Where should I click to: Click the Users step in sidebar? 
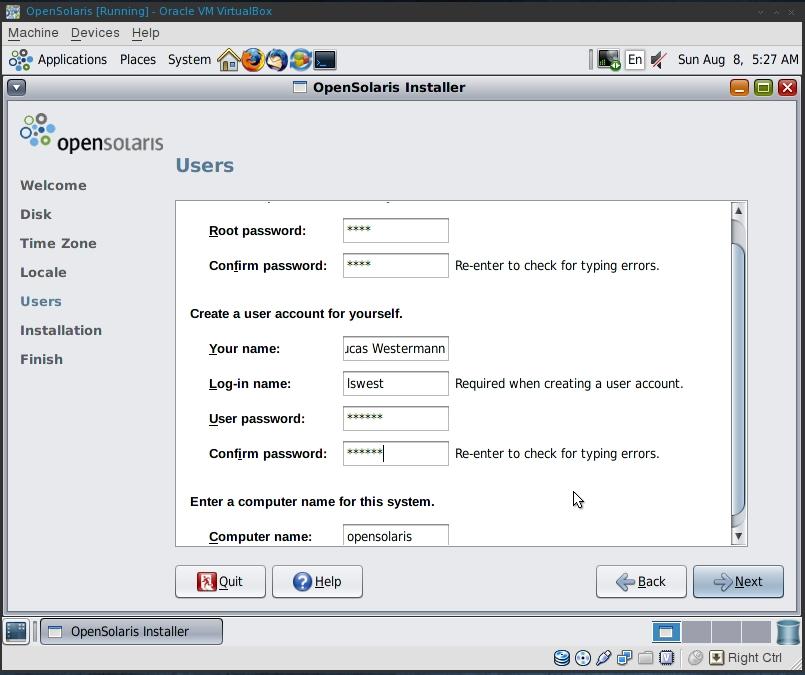pyautogui.click(x=41, y=301)
